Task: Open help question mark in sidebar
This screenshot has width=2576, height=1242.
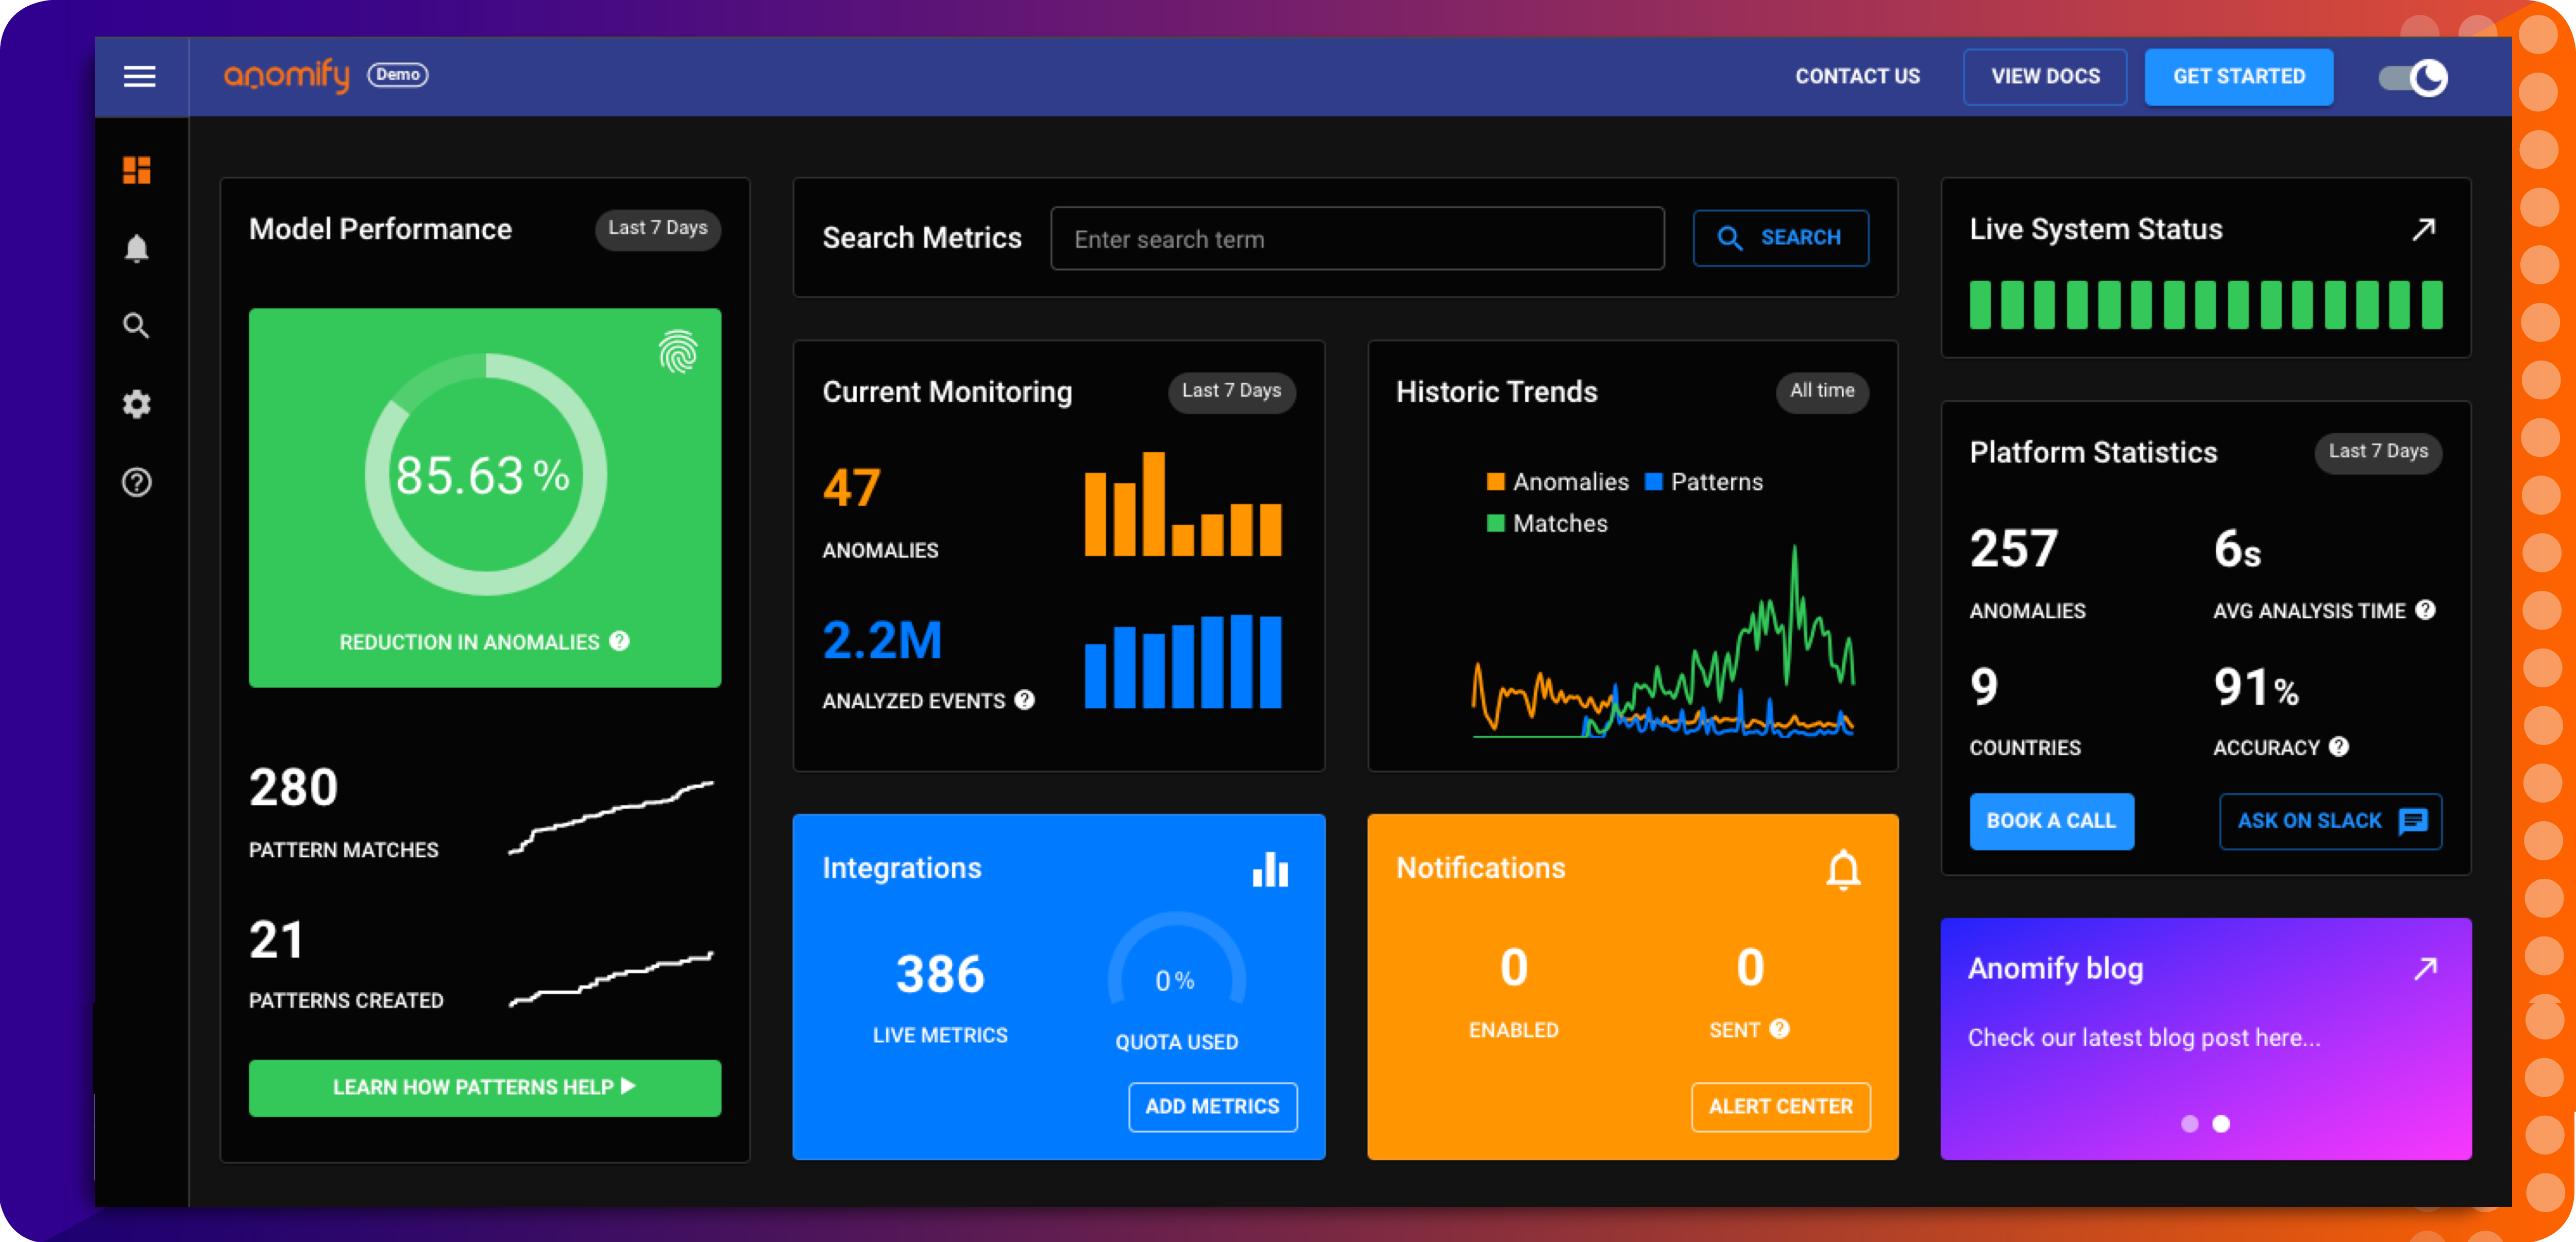Action: click(x=137, y=482)
